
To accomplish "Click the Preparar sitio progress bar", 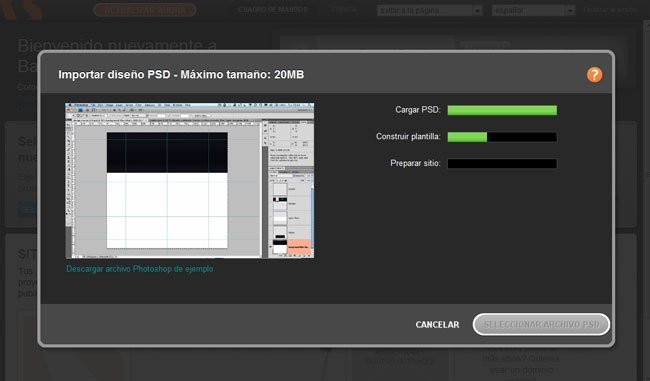I will [x=502, y=163].
